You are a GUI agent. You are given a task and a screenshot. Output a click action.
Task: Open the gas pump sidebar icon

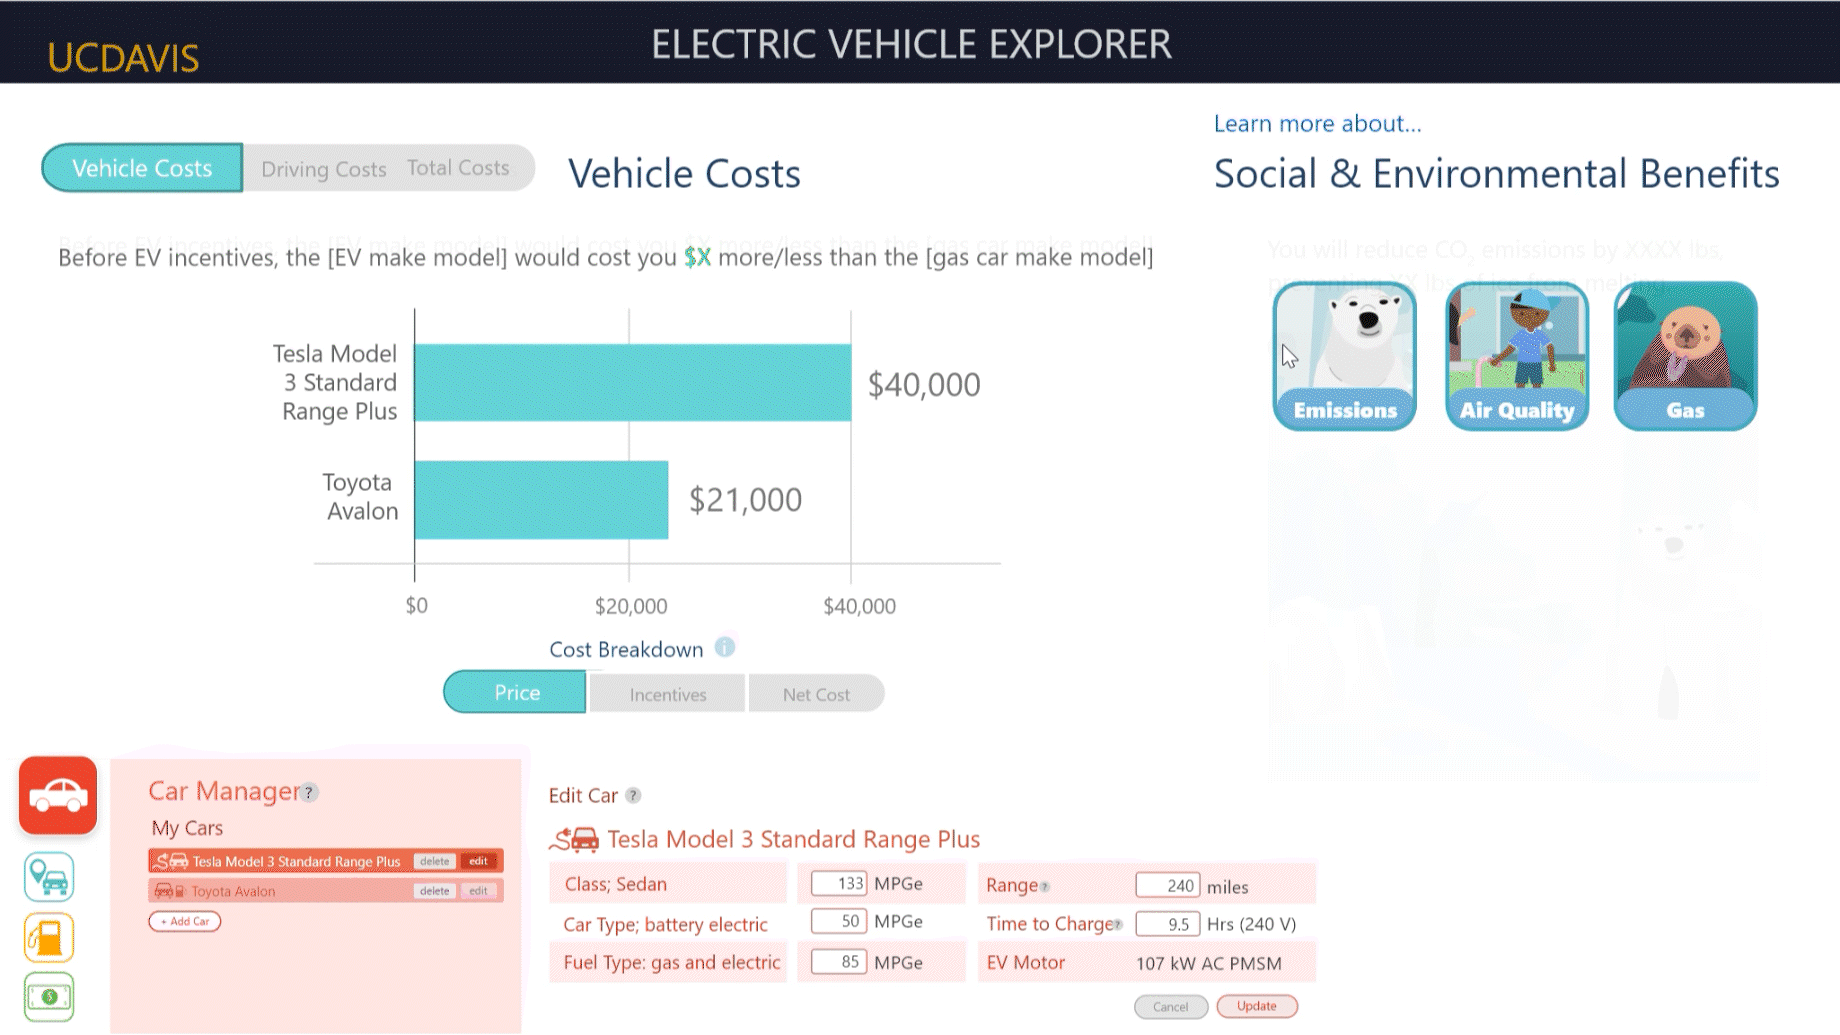click(x=49, y=937)
